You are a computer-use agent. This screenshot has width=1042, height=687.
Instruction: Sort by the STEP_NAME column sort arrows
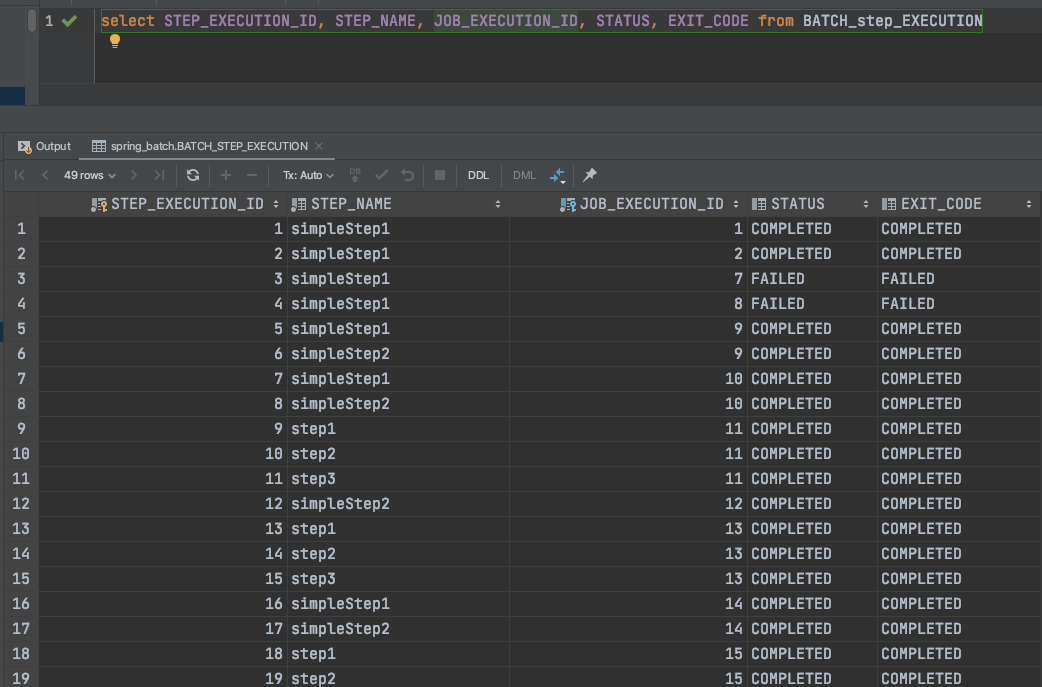click(498, 204)
